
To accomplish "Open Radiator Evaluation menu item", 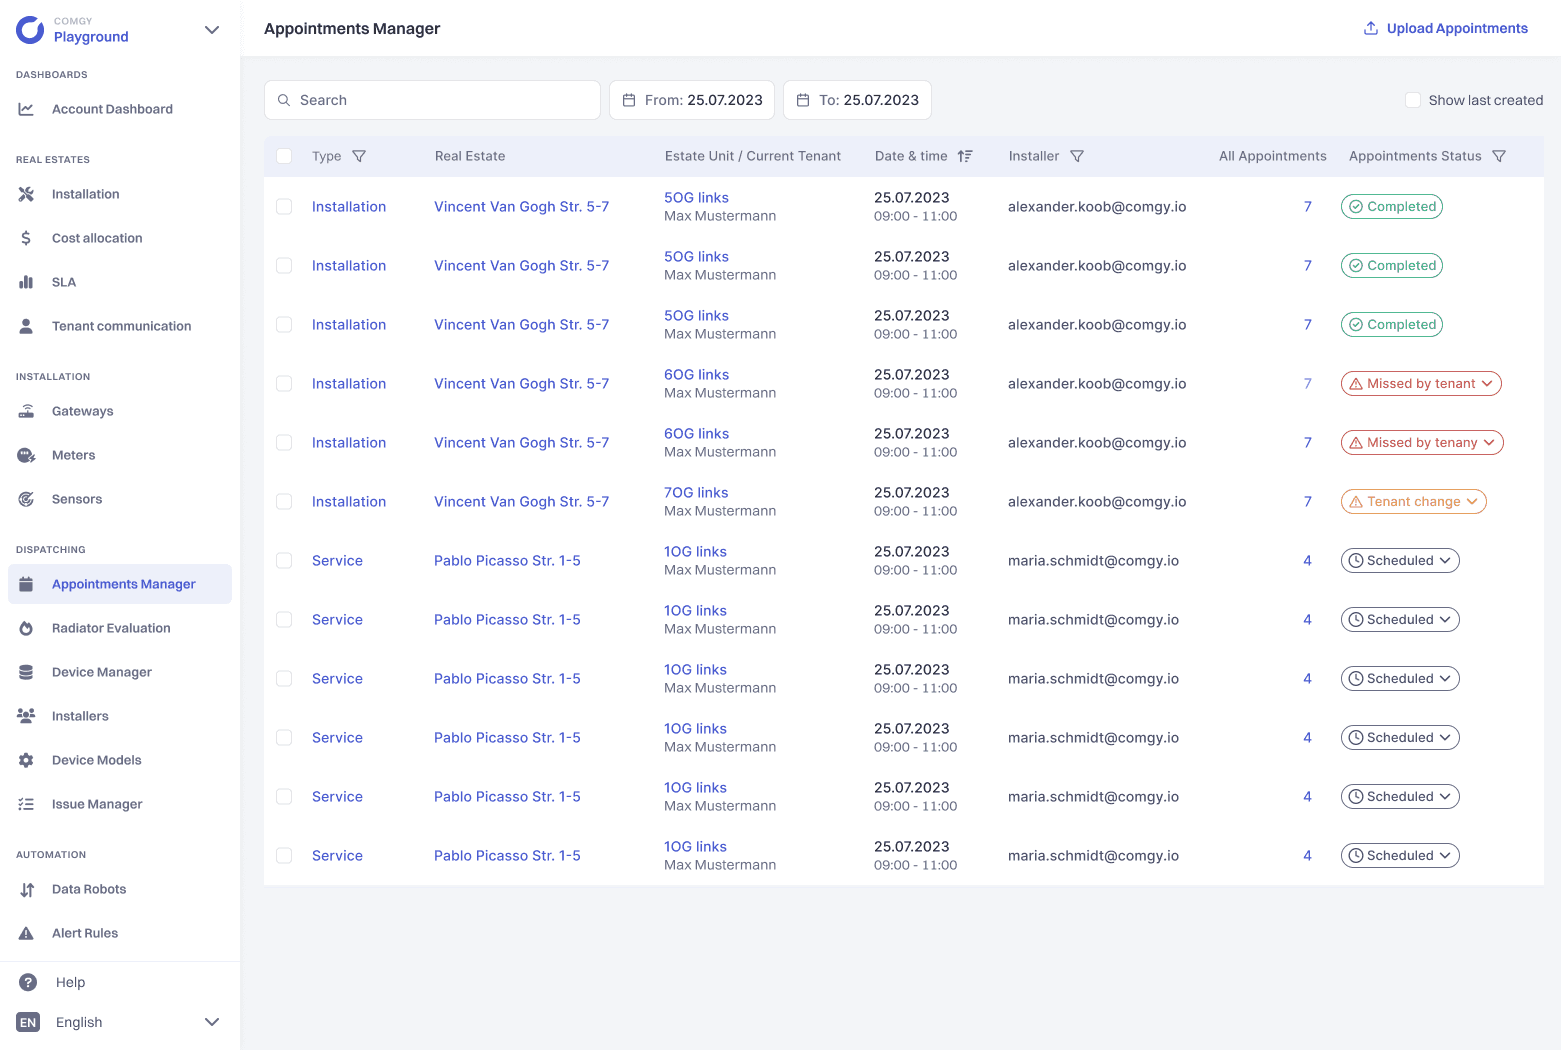I will (120, 628).
